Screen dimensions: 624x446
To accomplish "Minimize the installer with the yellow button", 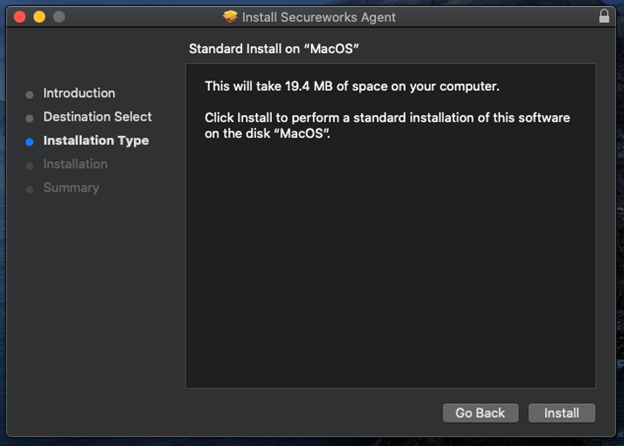I will [x=40, y=17].
